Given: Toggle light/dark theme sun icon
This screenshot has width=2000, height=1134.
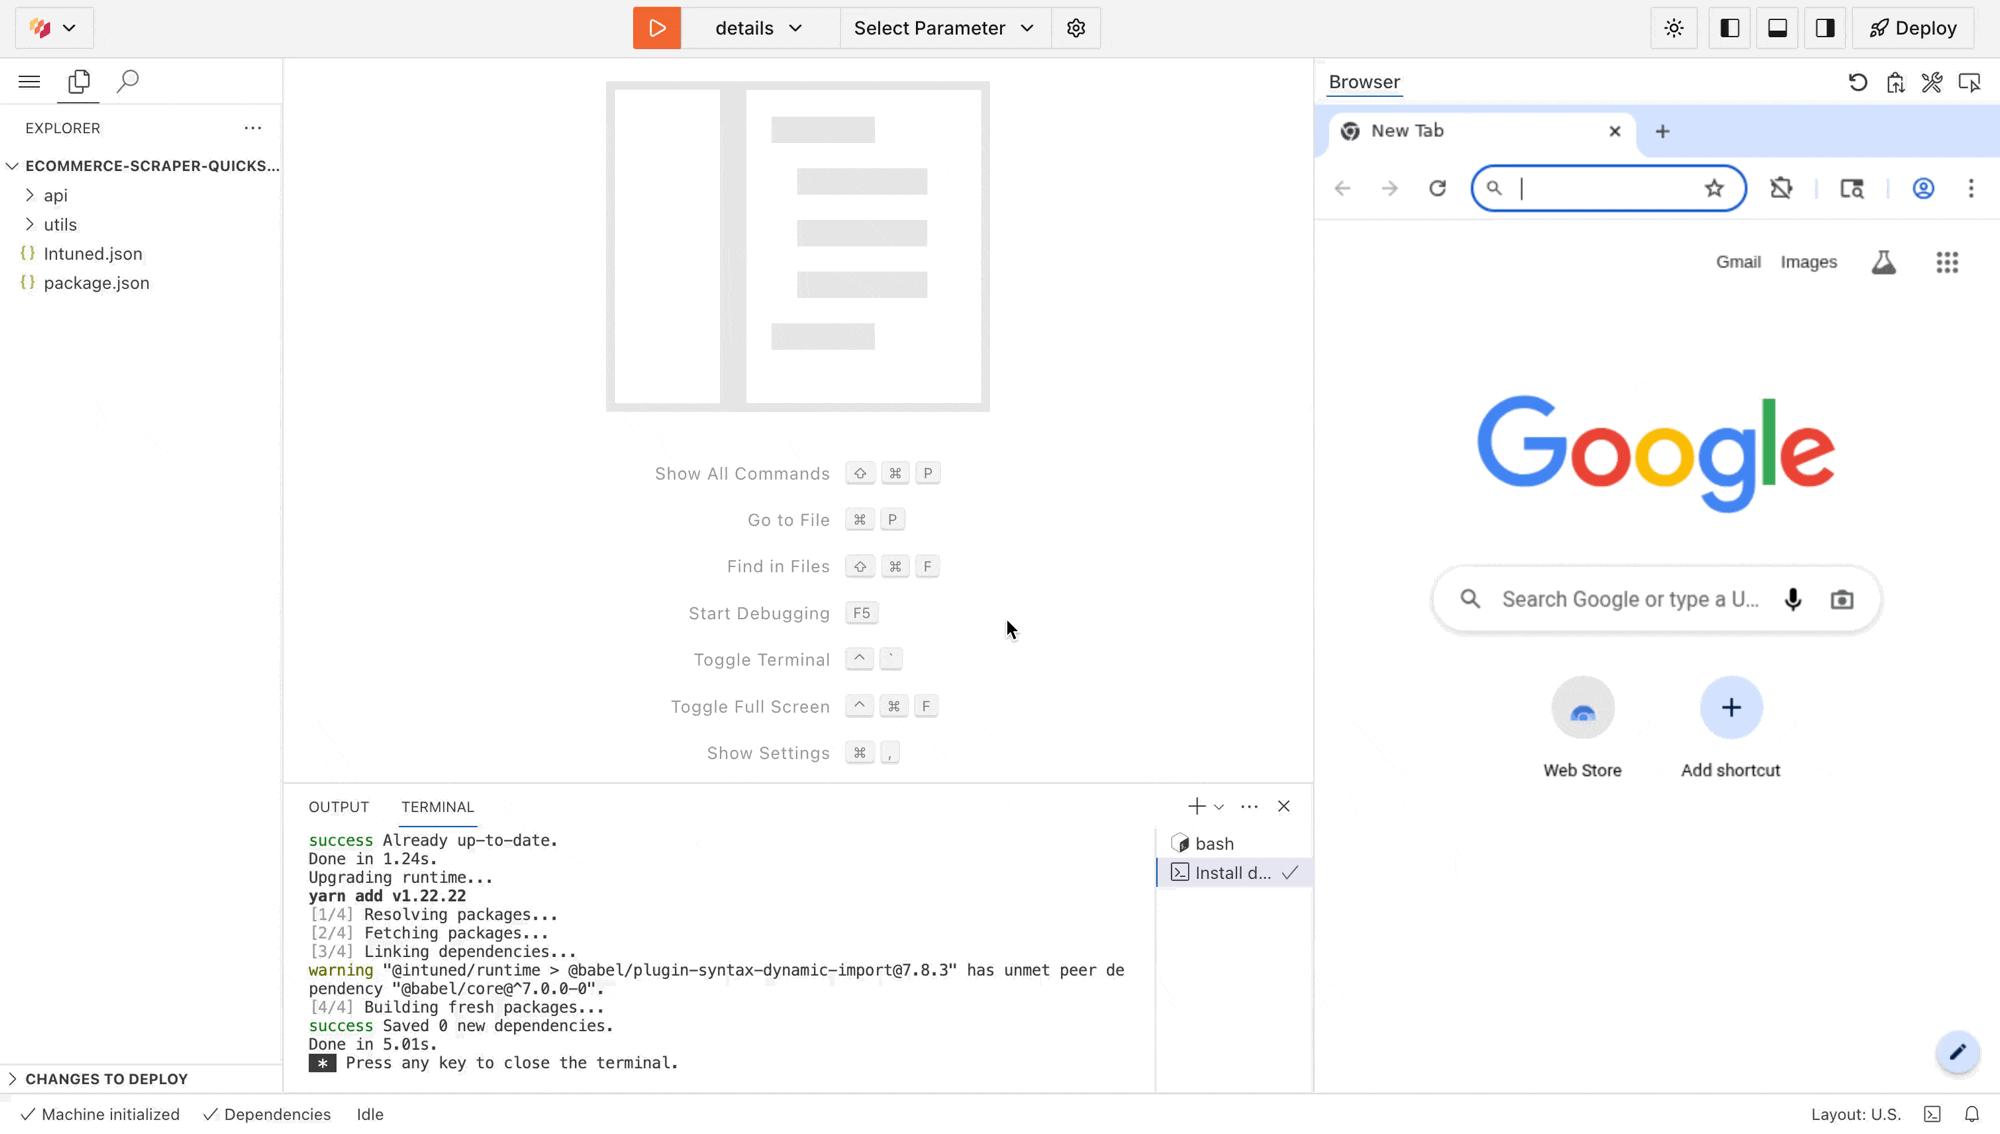Looking at the screenshot, I should [1674, 28].
